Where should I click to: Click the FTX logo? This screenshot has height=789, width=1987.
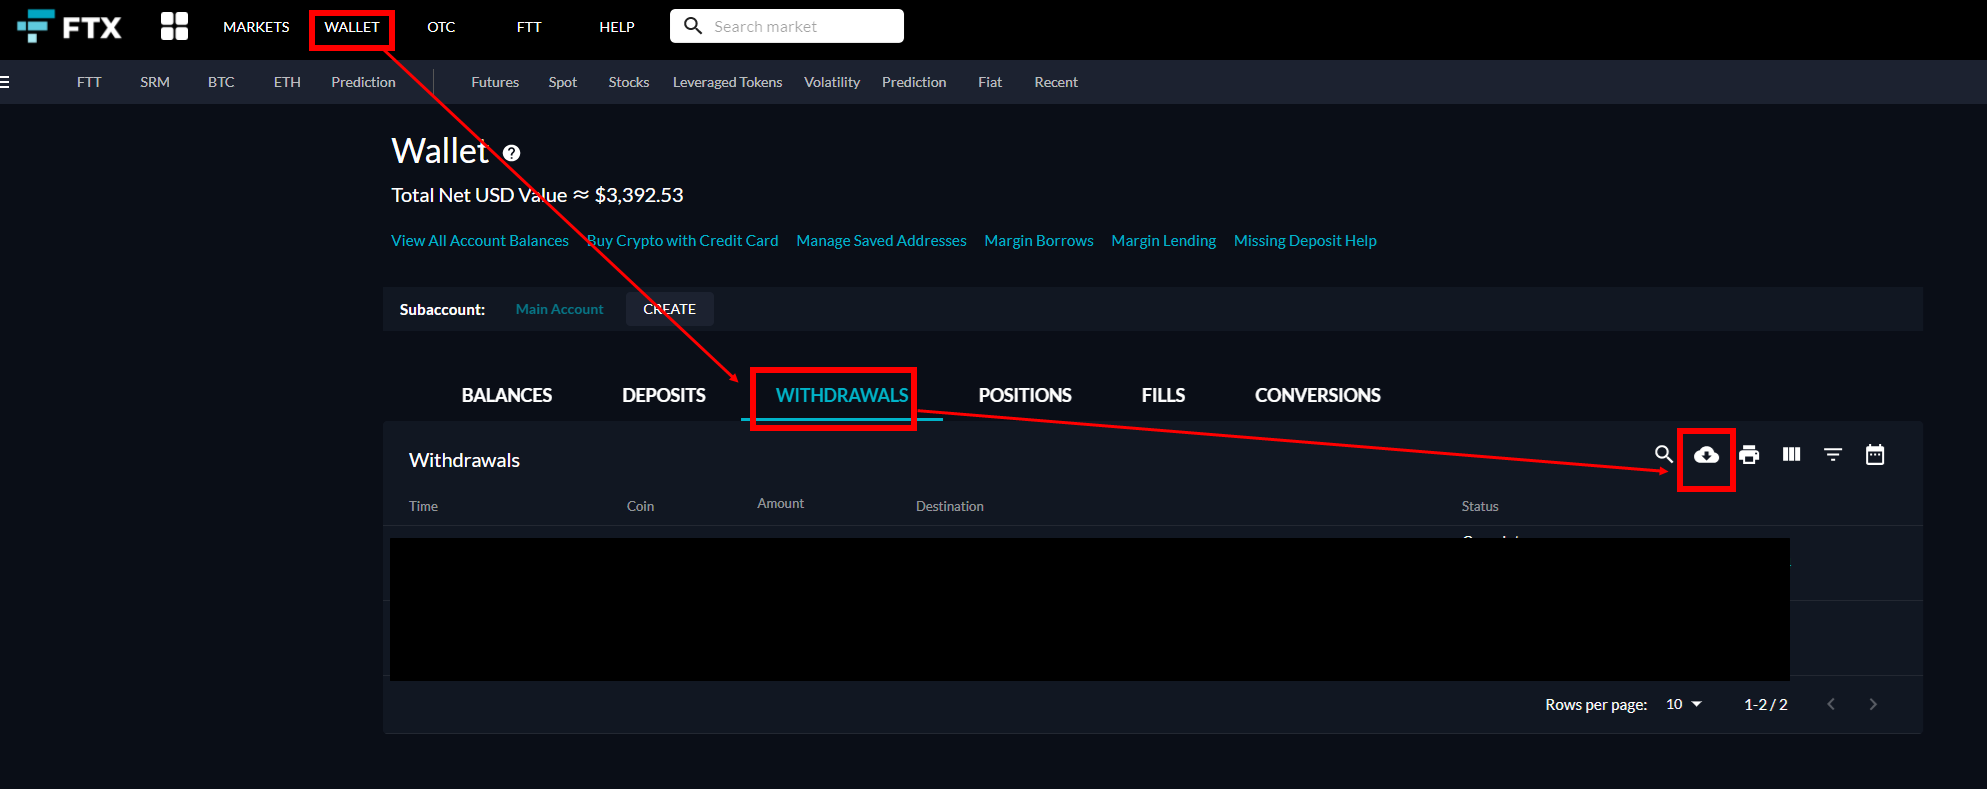tap(69, 26)
